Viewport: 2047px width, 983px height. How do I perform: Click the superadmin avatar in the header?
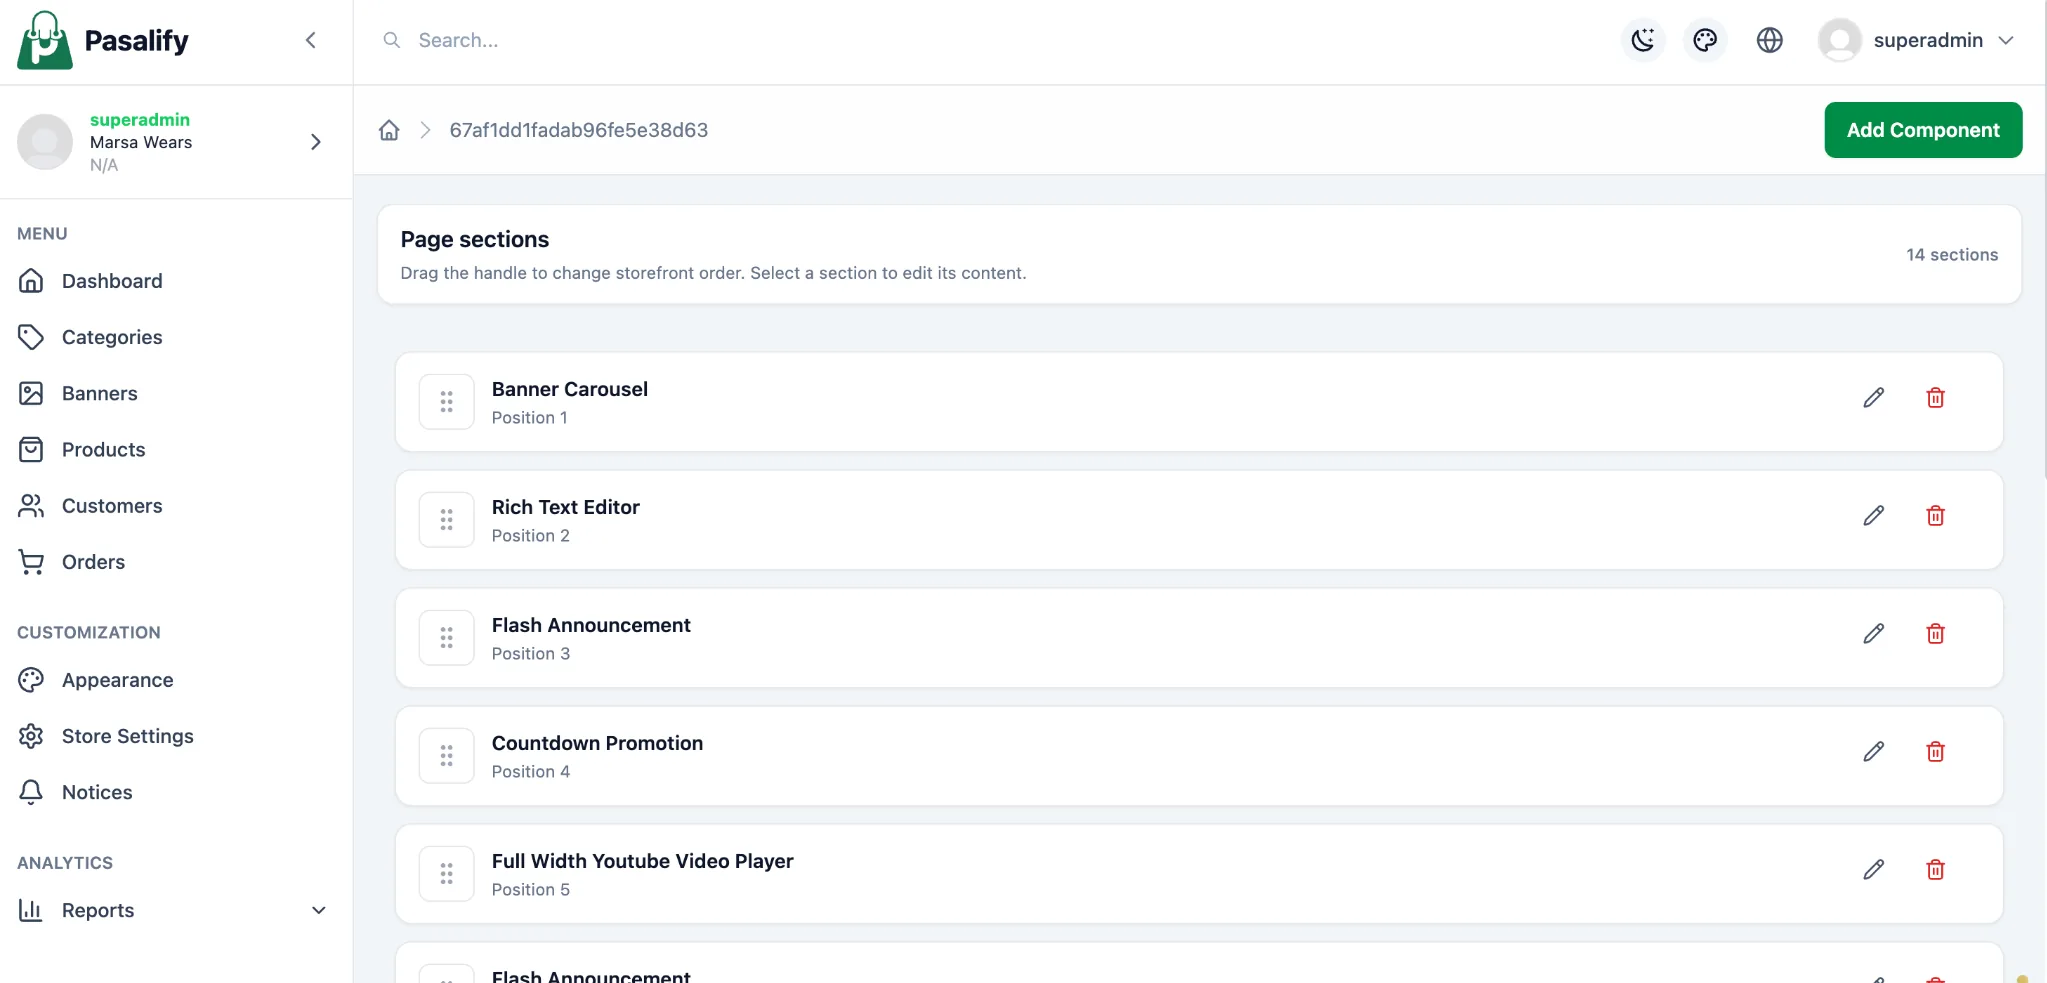click(1839, 40)
